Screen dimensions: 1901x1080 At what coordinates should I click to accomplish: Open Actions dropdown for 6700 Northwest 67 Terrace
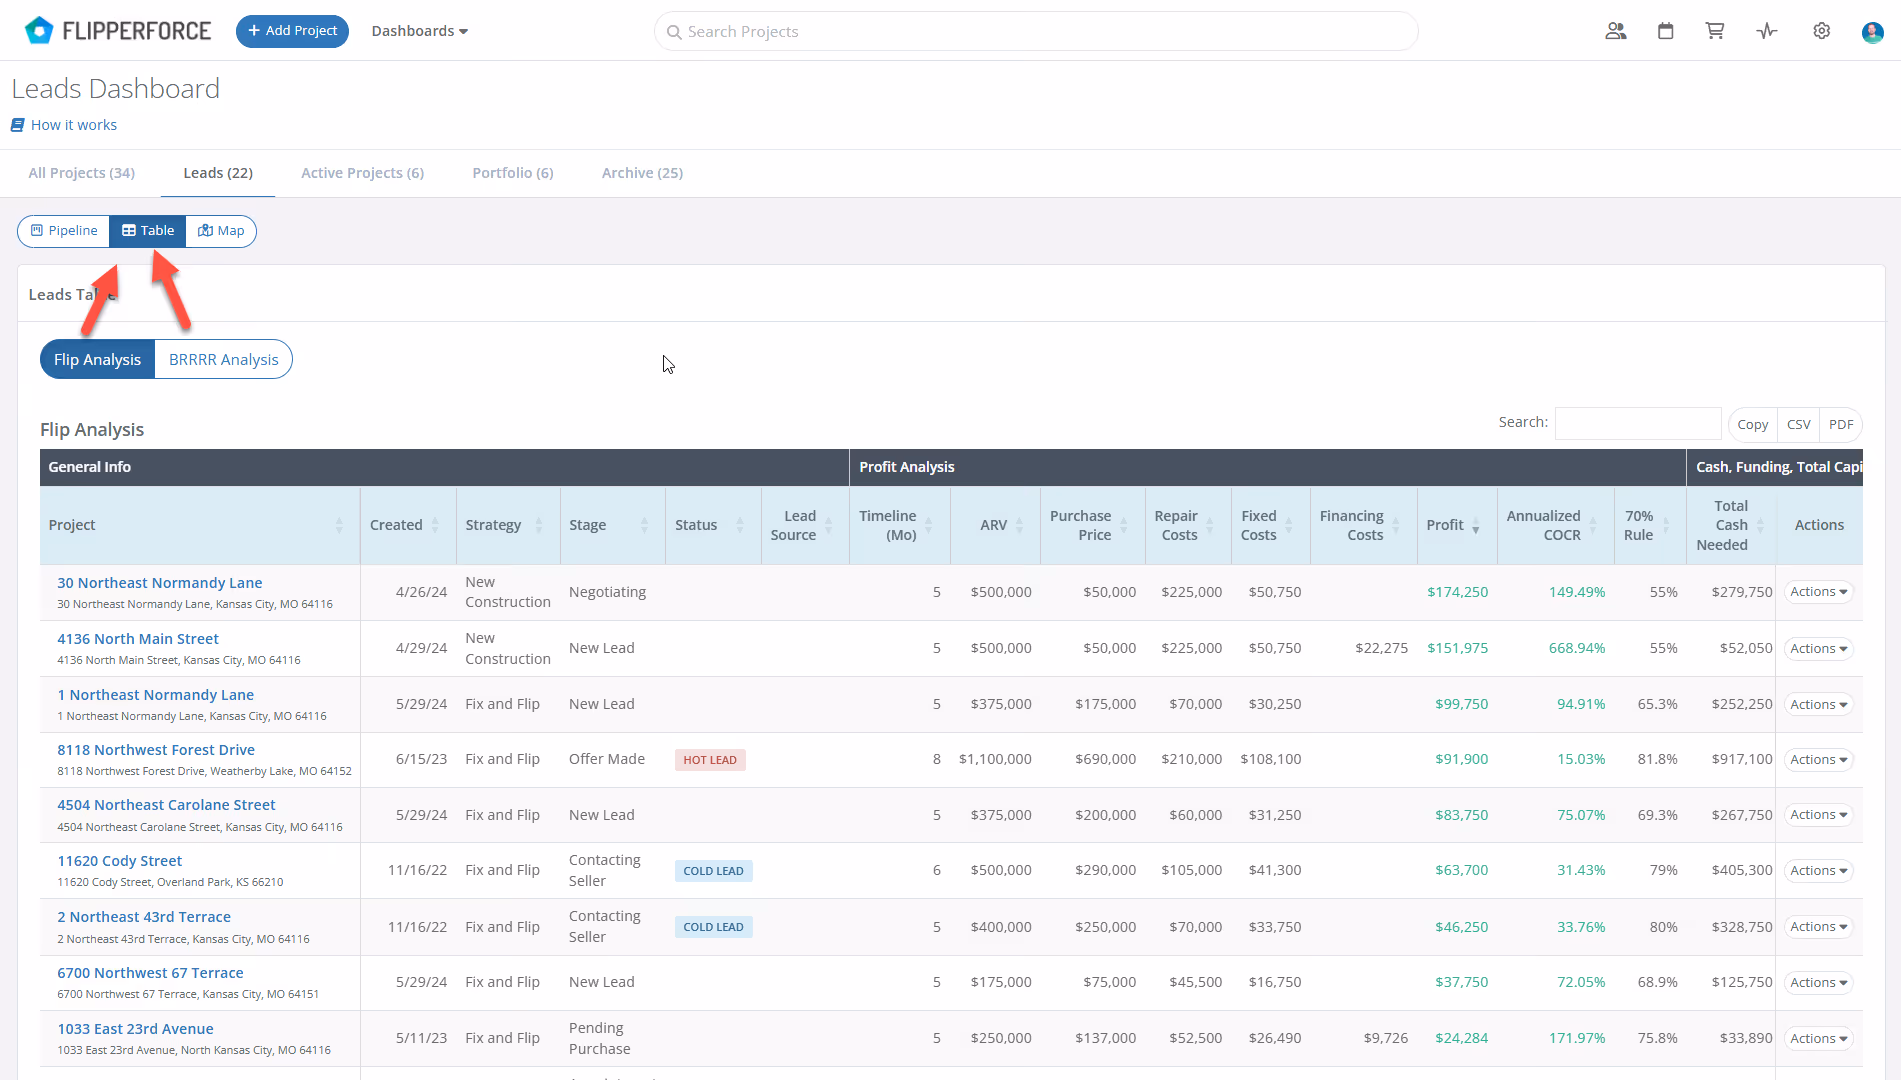click(x=1819, y=983)
